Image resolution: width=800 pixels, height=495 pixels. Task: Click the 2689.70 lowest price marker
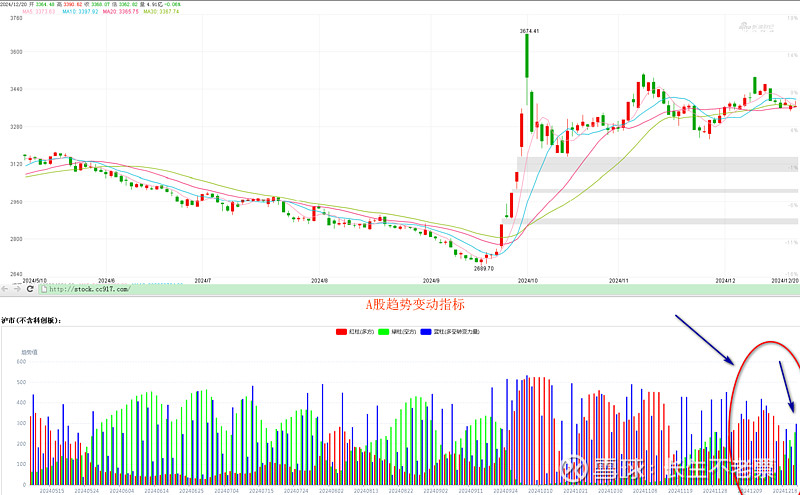click(x=484, y=268)
